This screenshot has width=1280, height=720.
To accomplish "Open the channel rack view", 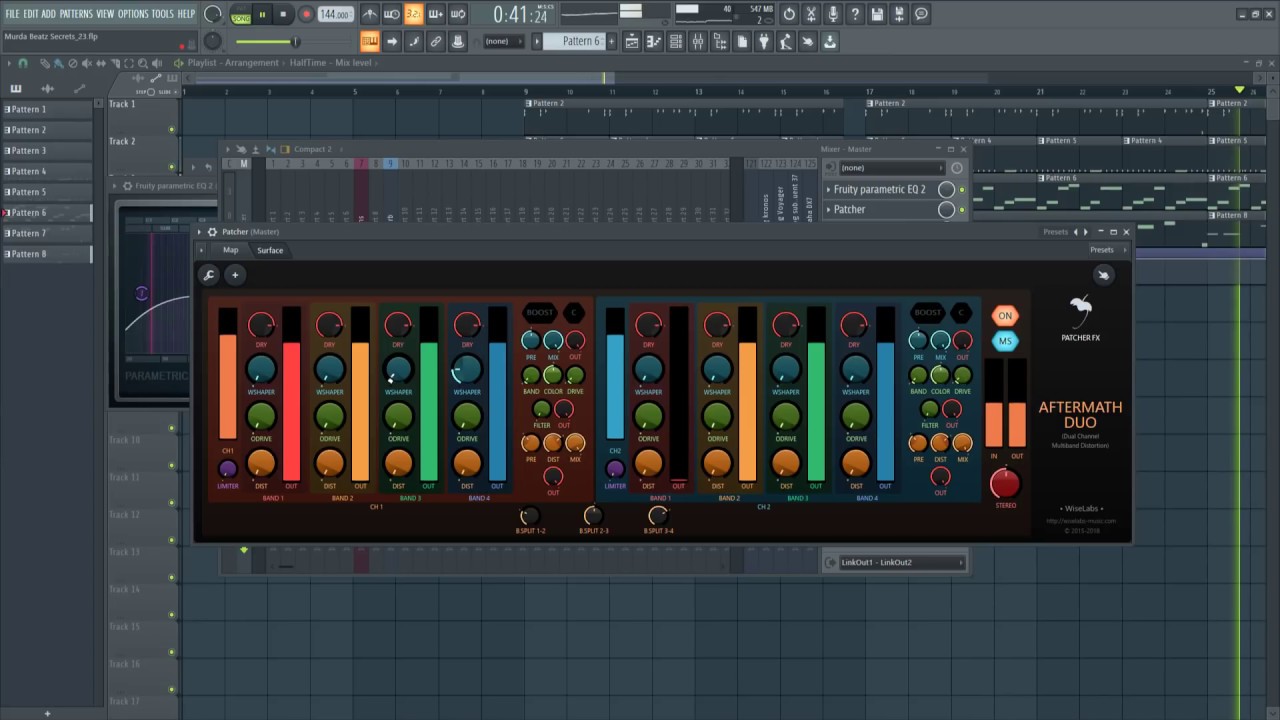I will coord(676,41).
